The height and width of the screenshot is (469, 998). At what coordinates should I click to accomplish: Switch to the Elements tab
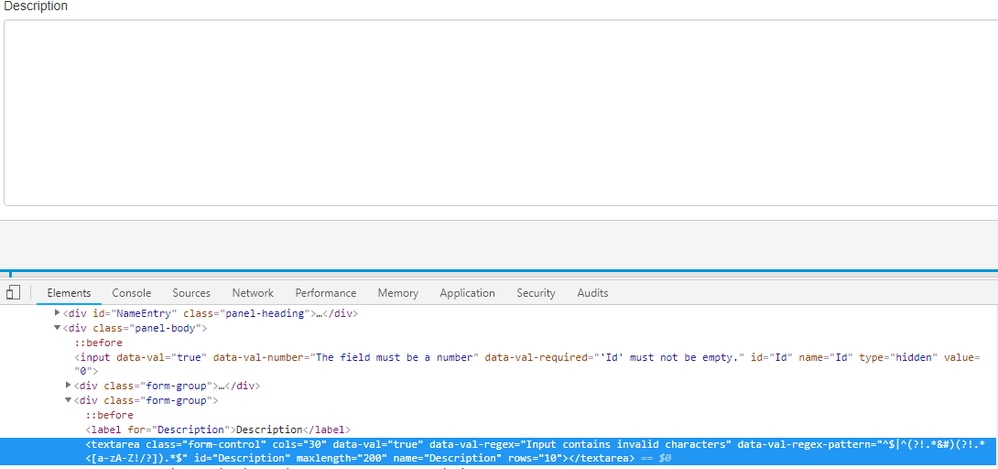coord(69,293)
